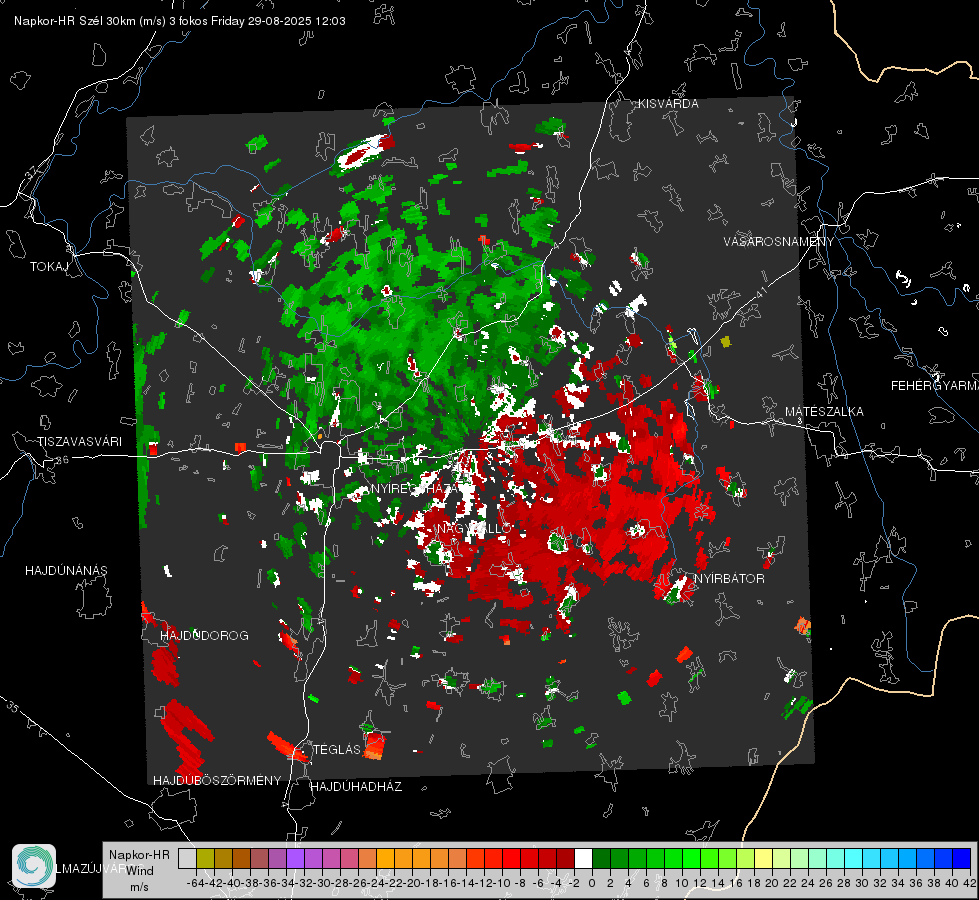Image resolution: width=979 pixels, height=900 pixels.
Task: Select the NYÍRBÁTOR town label
Action: click(x=729, y=579)
